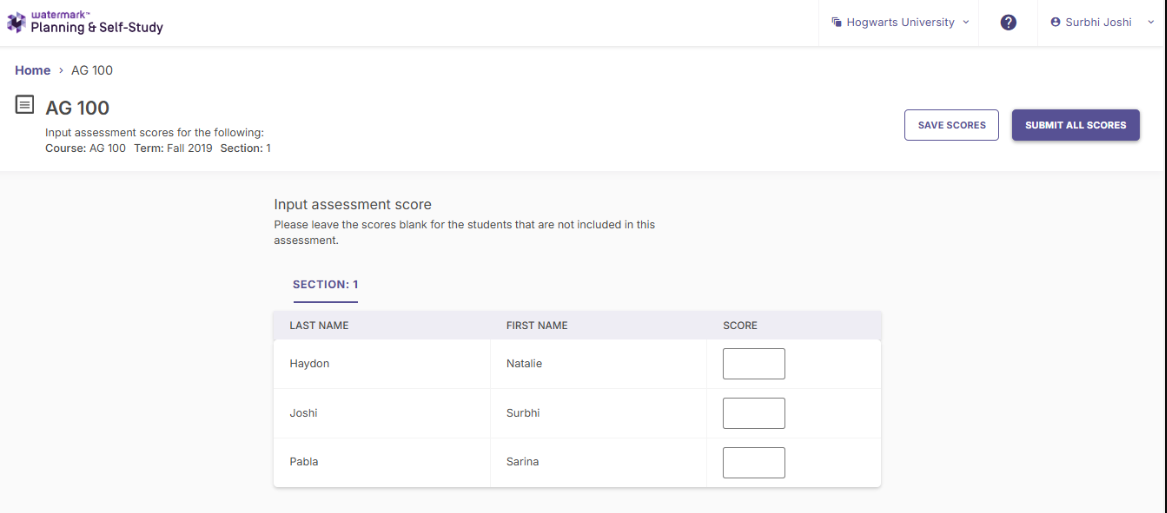Click the First Name column header

tap(537, 325)
